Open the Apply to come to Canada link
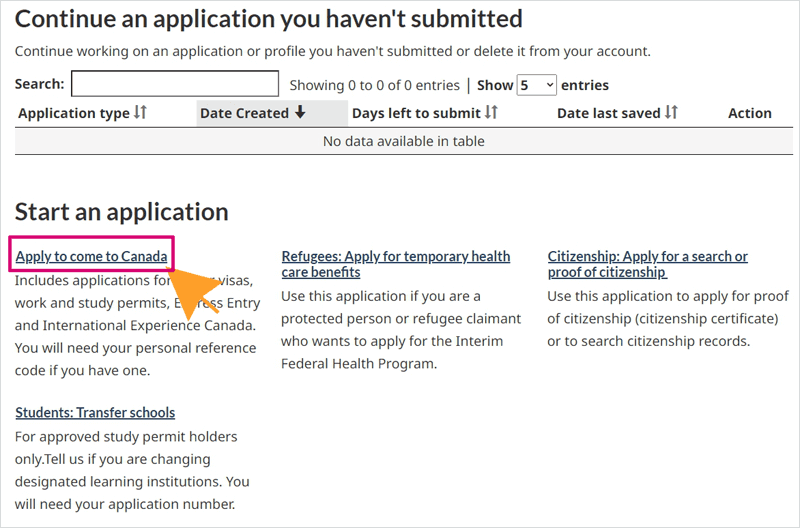The image size is (800, 528). 92,257
